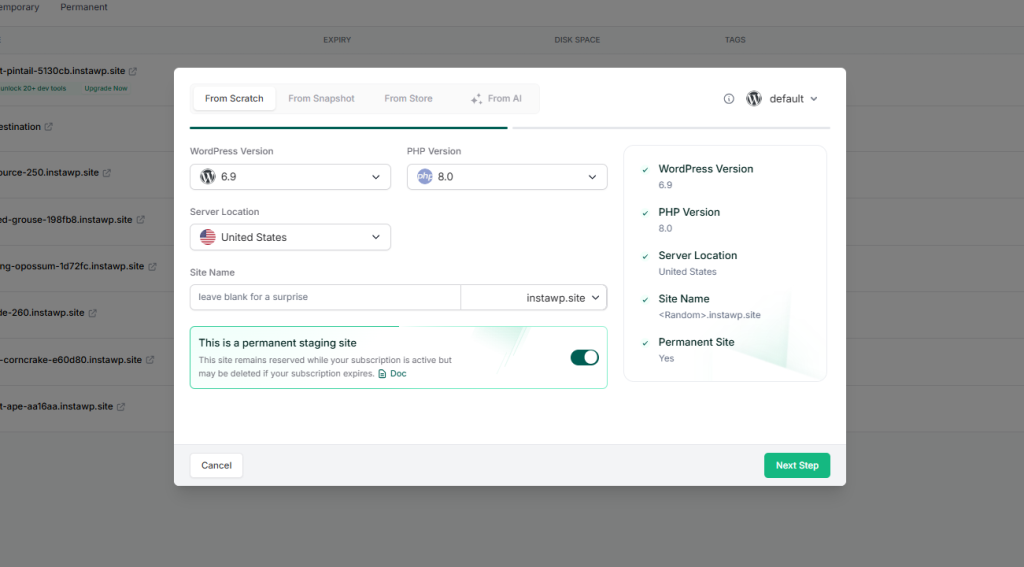Switch to the From Store tab
Image resolution: width=1024 pixels, height=567 pixels.
coord(408,99)
